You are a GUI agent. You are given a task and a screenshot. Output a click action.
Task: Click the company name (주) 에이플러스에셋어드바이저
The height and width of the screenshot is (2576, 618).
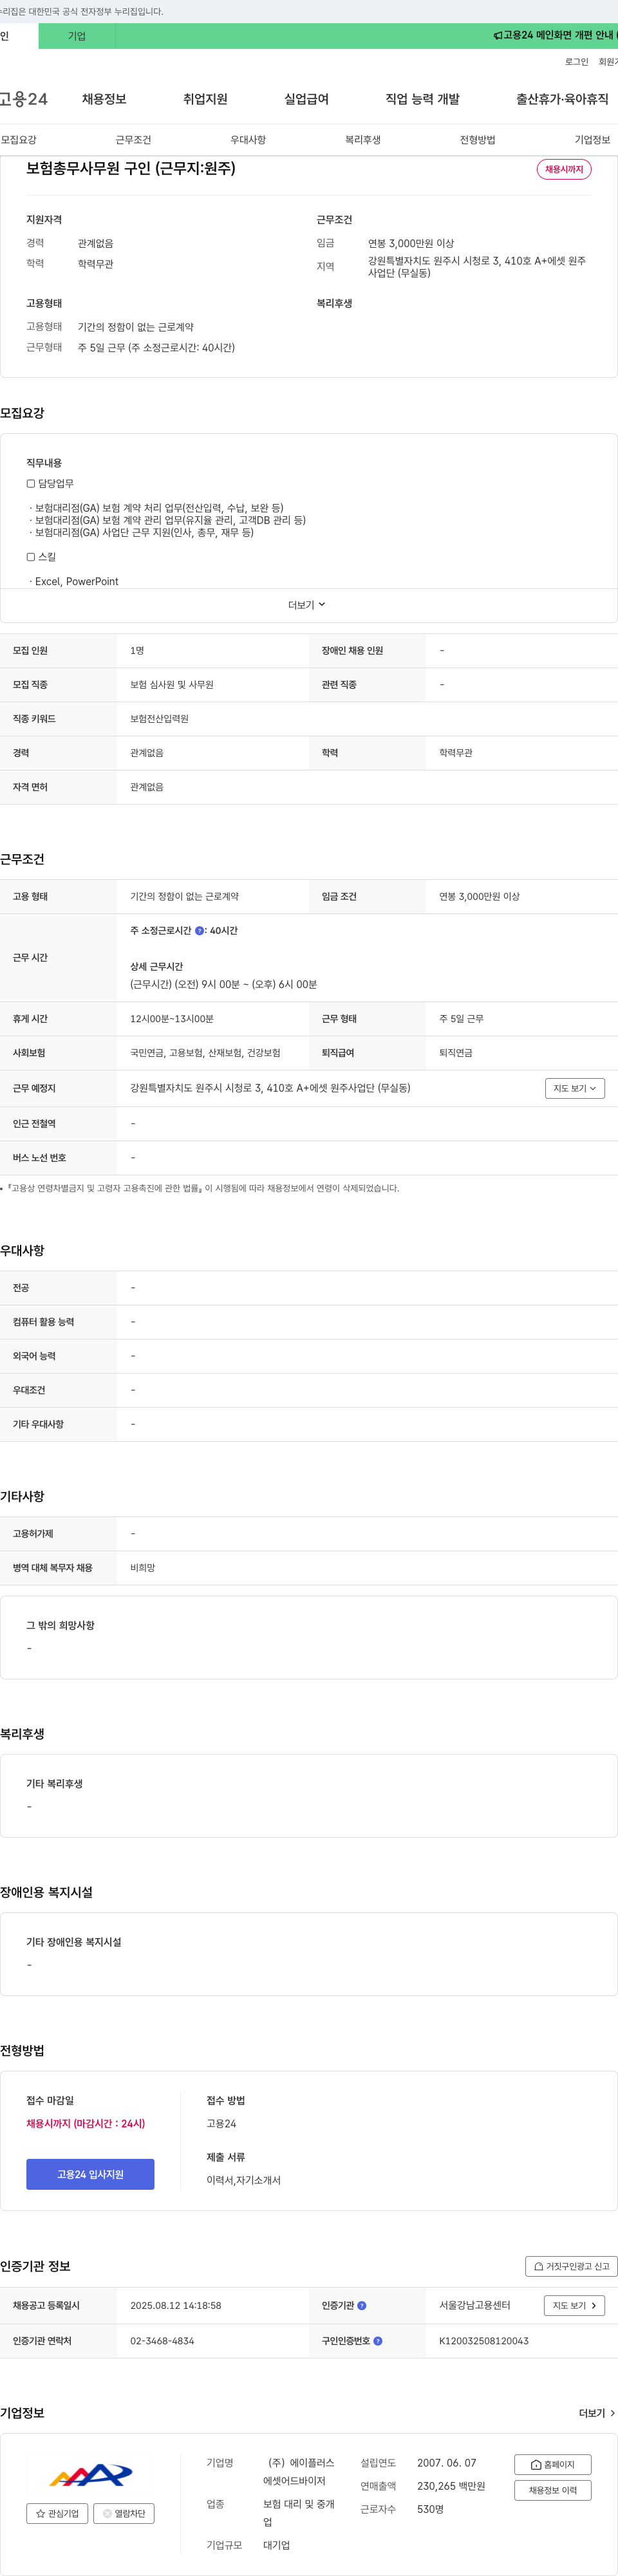[x=299, y=2471]
